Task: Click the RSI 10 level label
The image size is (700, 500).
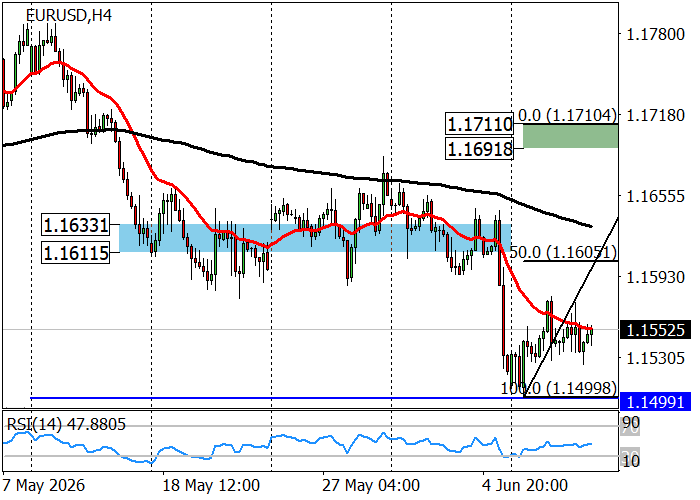Action: (x=631, y=461)
